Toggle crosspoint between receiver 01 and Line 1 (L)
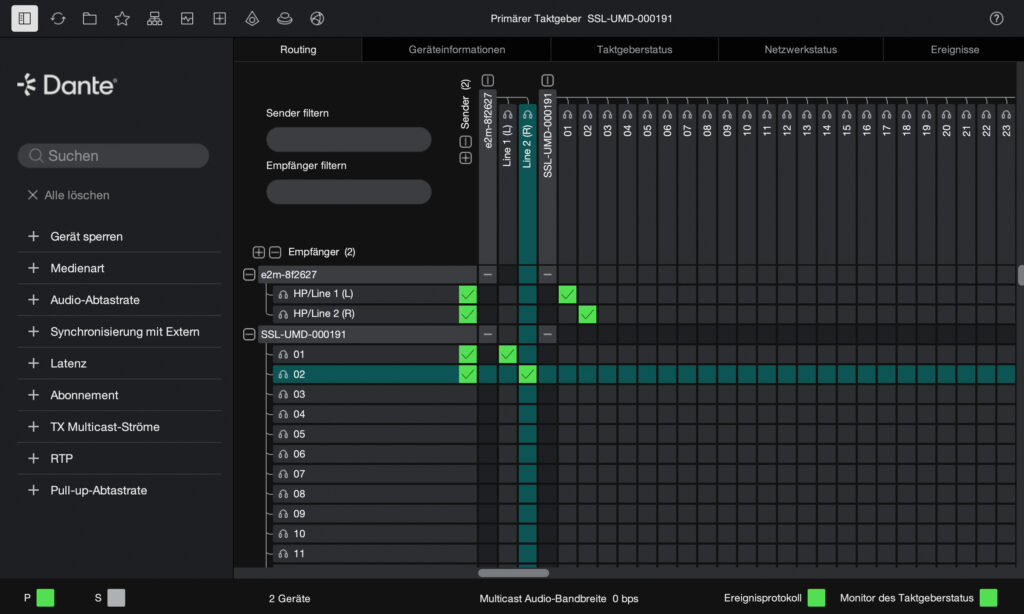The image size is (1024, 614). pyautogui.click(x=507, y=354)
